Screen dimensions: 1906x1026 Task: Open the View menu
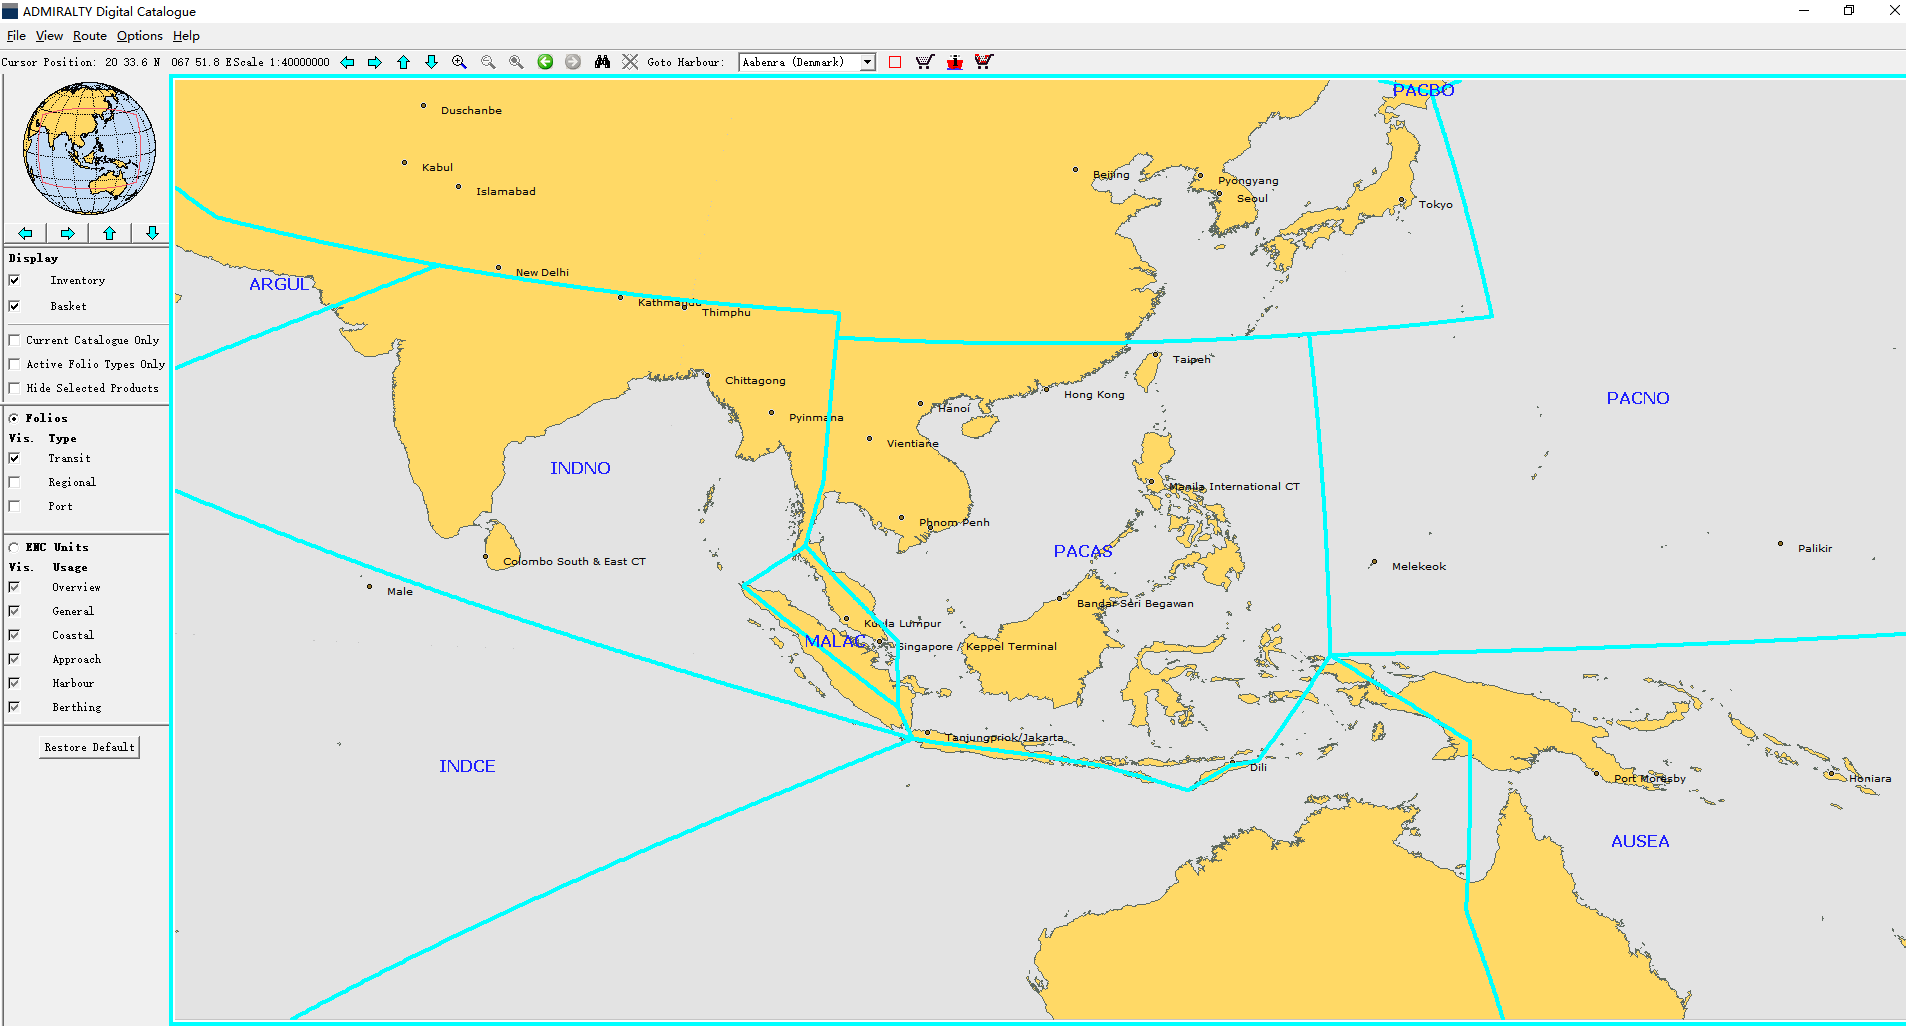49,36
